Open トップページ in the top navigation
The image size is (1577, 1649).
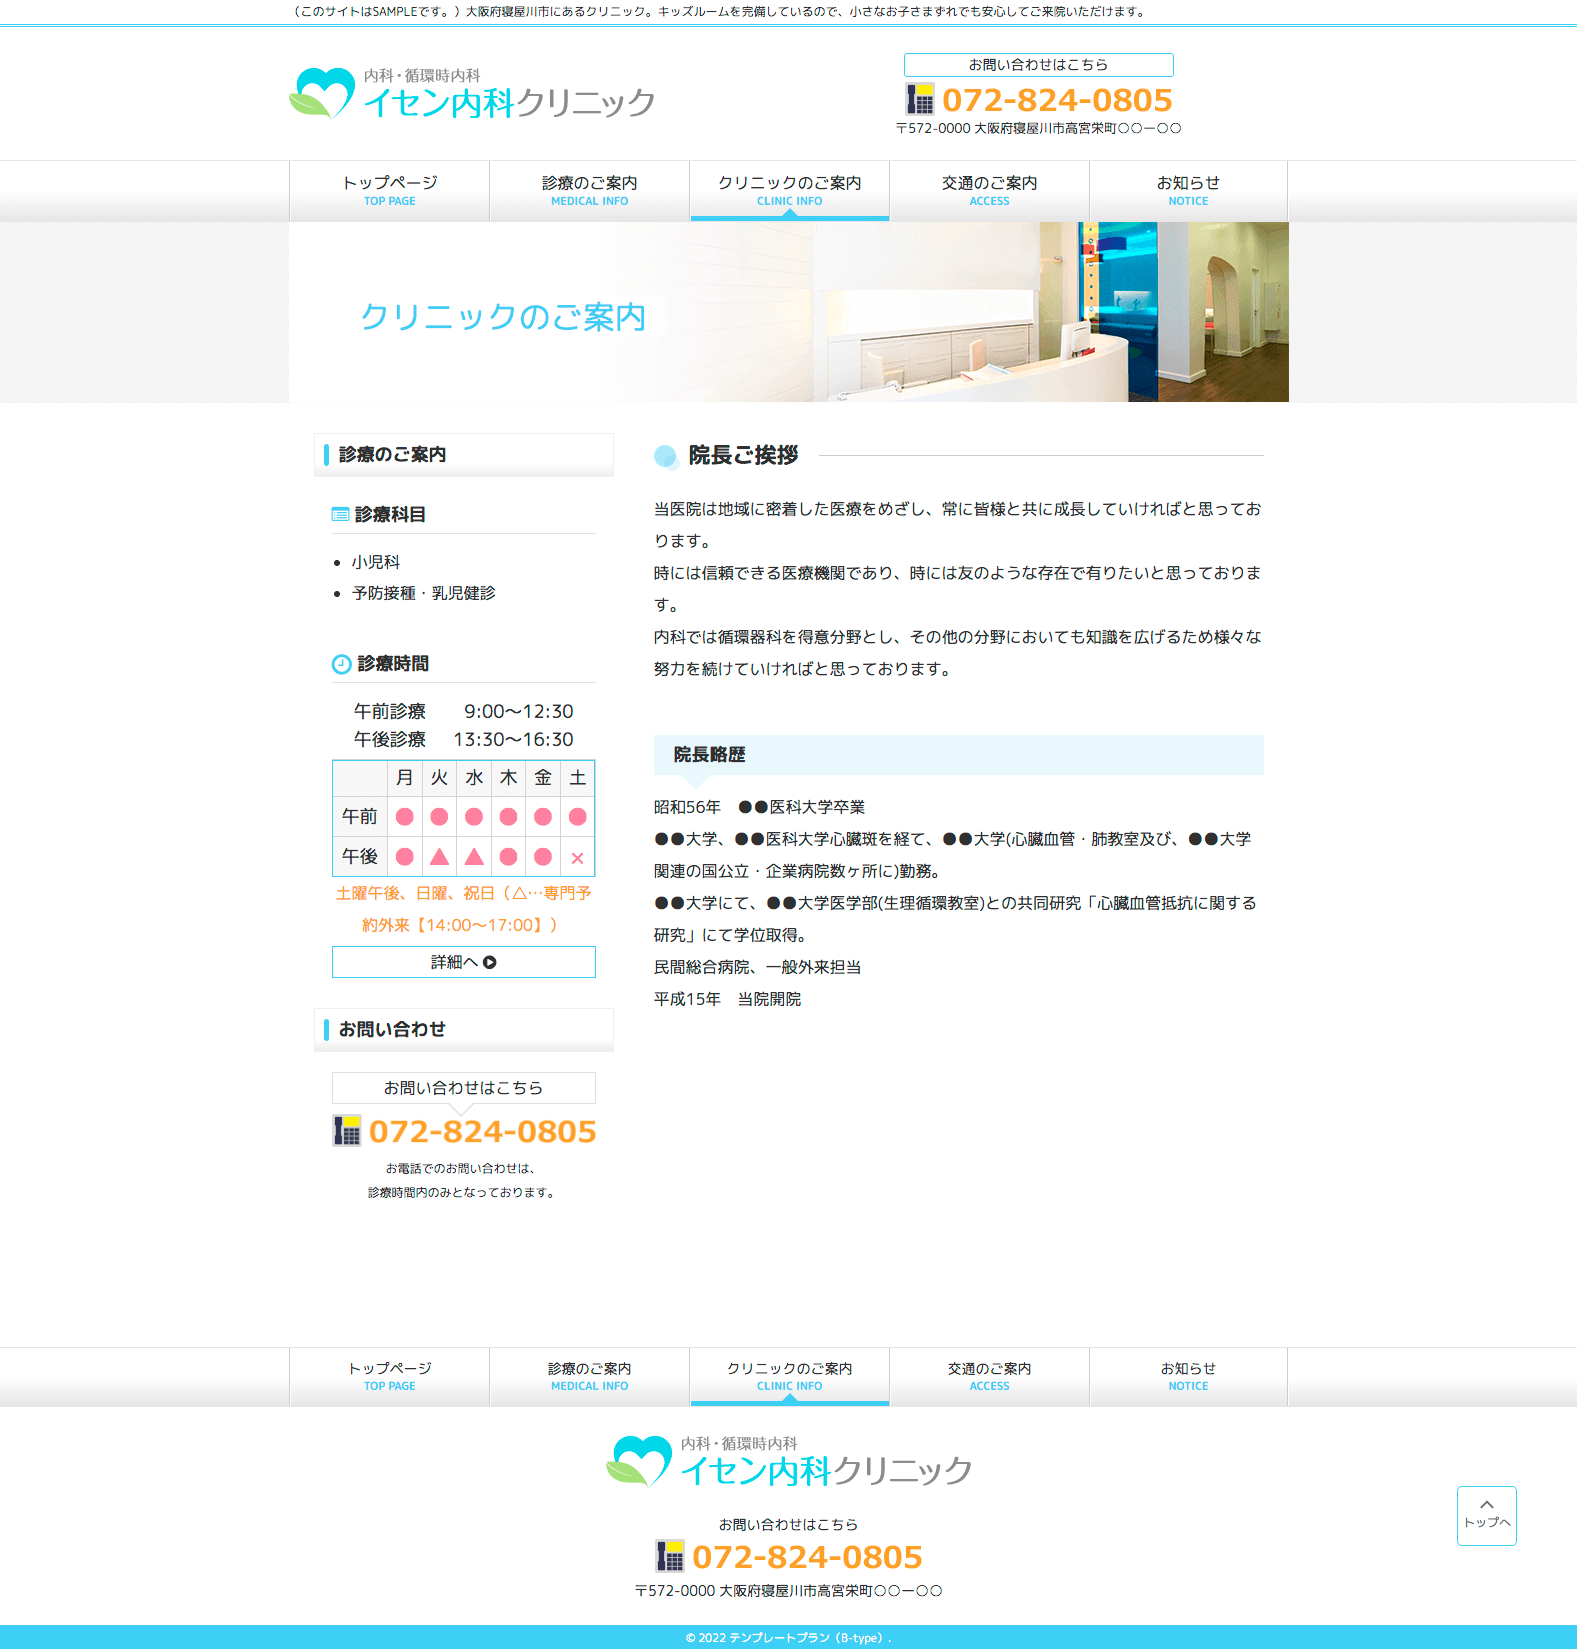coord(389,190)
